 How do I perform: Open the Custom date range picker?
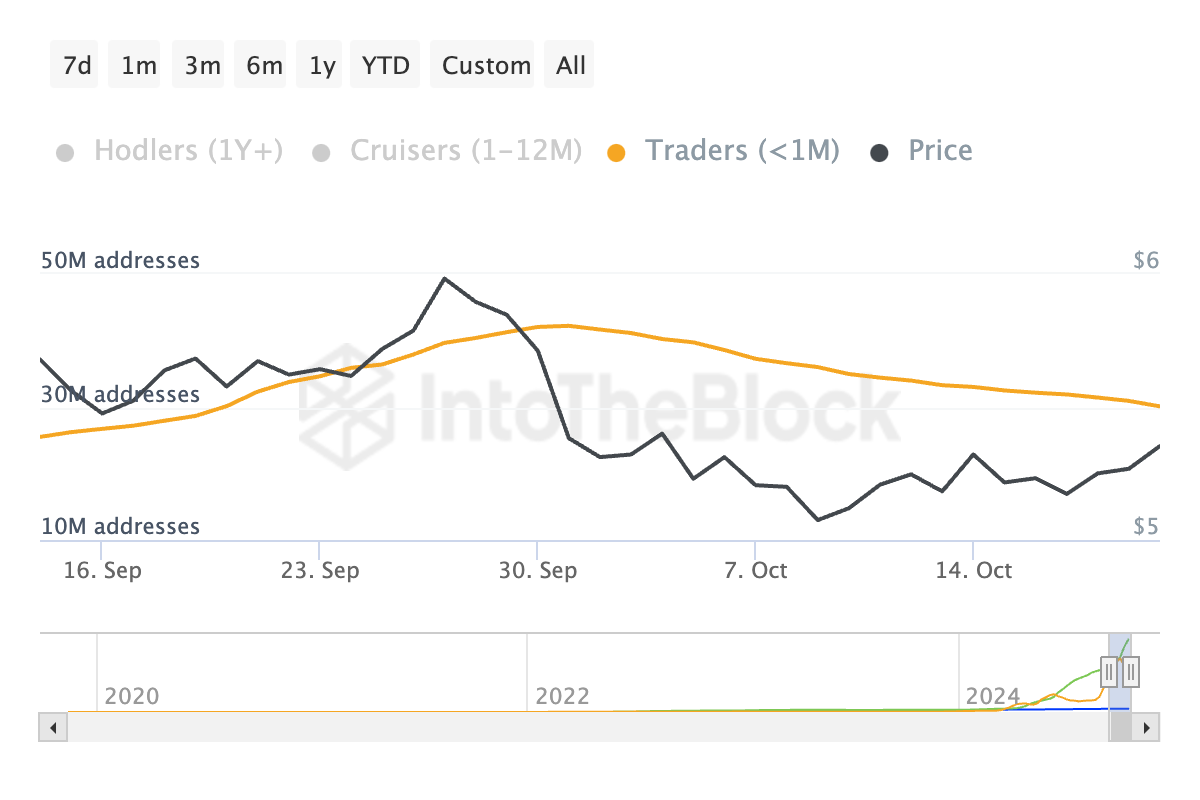coord(486,66)
